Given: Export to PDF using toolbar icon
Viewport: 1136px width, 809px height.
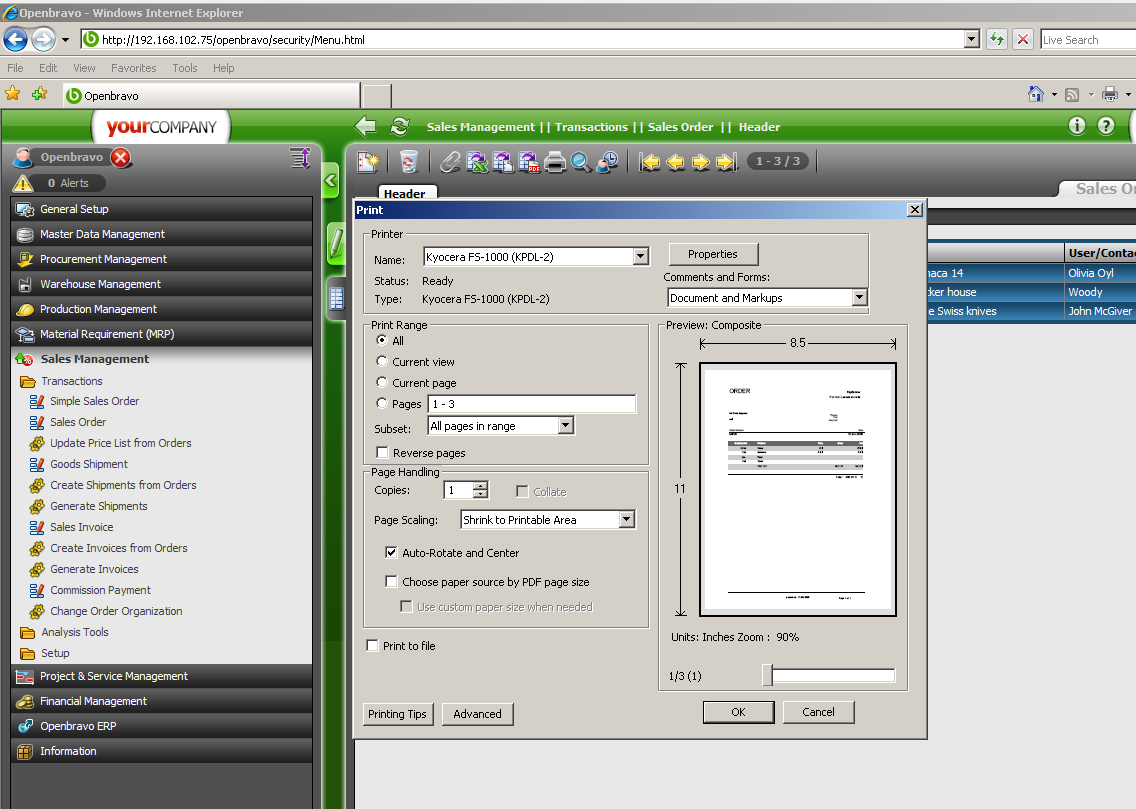Looking at the screenshot, I should [529, 161].
